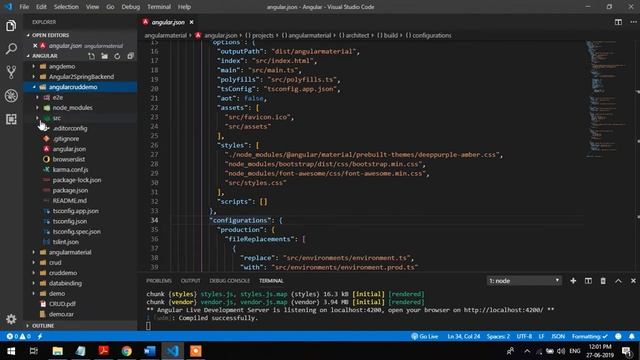The height and width of the screenshot is (360, 640).
Task: Create new file in ANGULAR folder
Action: coord(91,56)
